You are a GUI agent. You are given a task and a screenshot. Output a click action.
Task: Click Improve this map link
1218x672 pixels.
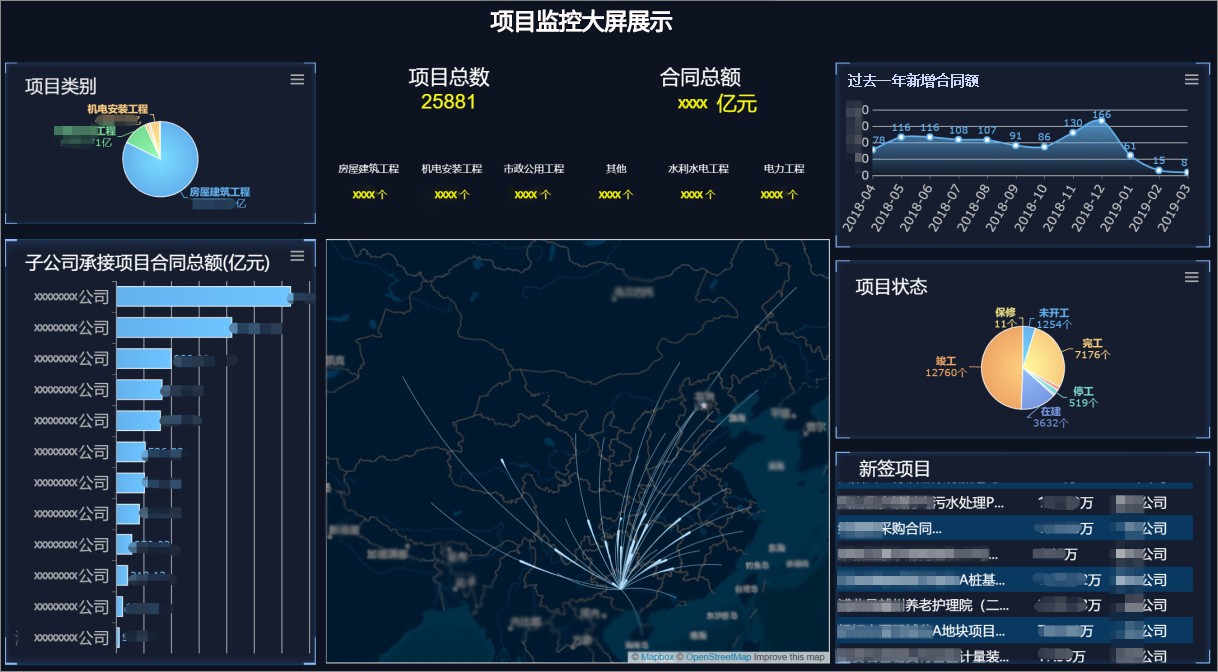coord(790,657)
